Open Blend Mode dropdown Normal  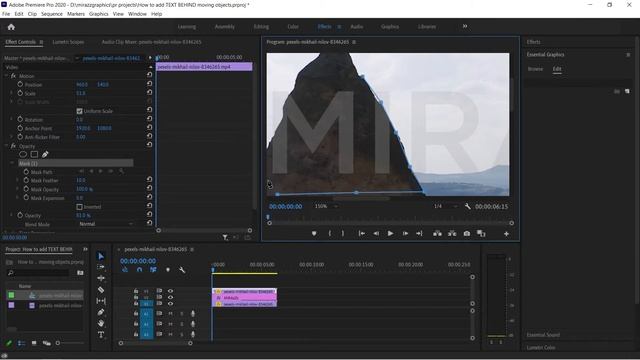tap(106, 224)
